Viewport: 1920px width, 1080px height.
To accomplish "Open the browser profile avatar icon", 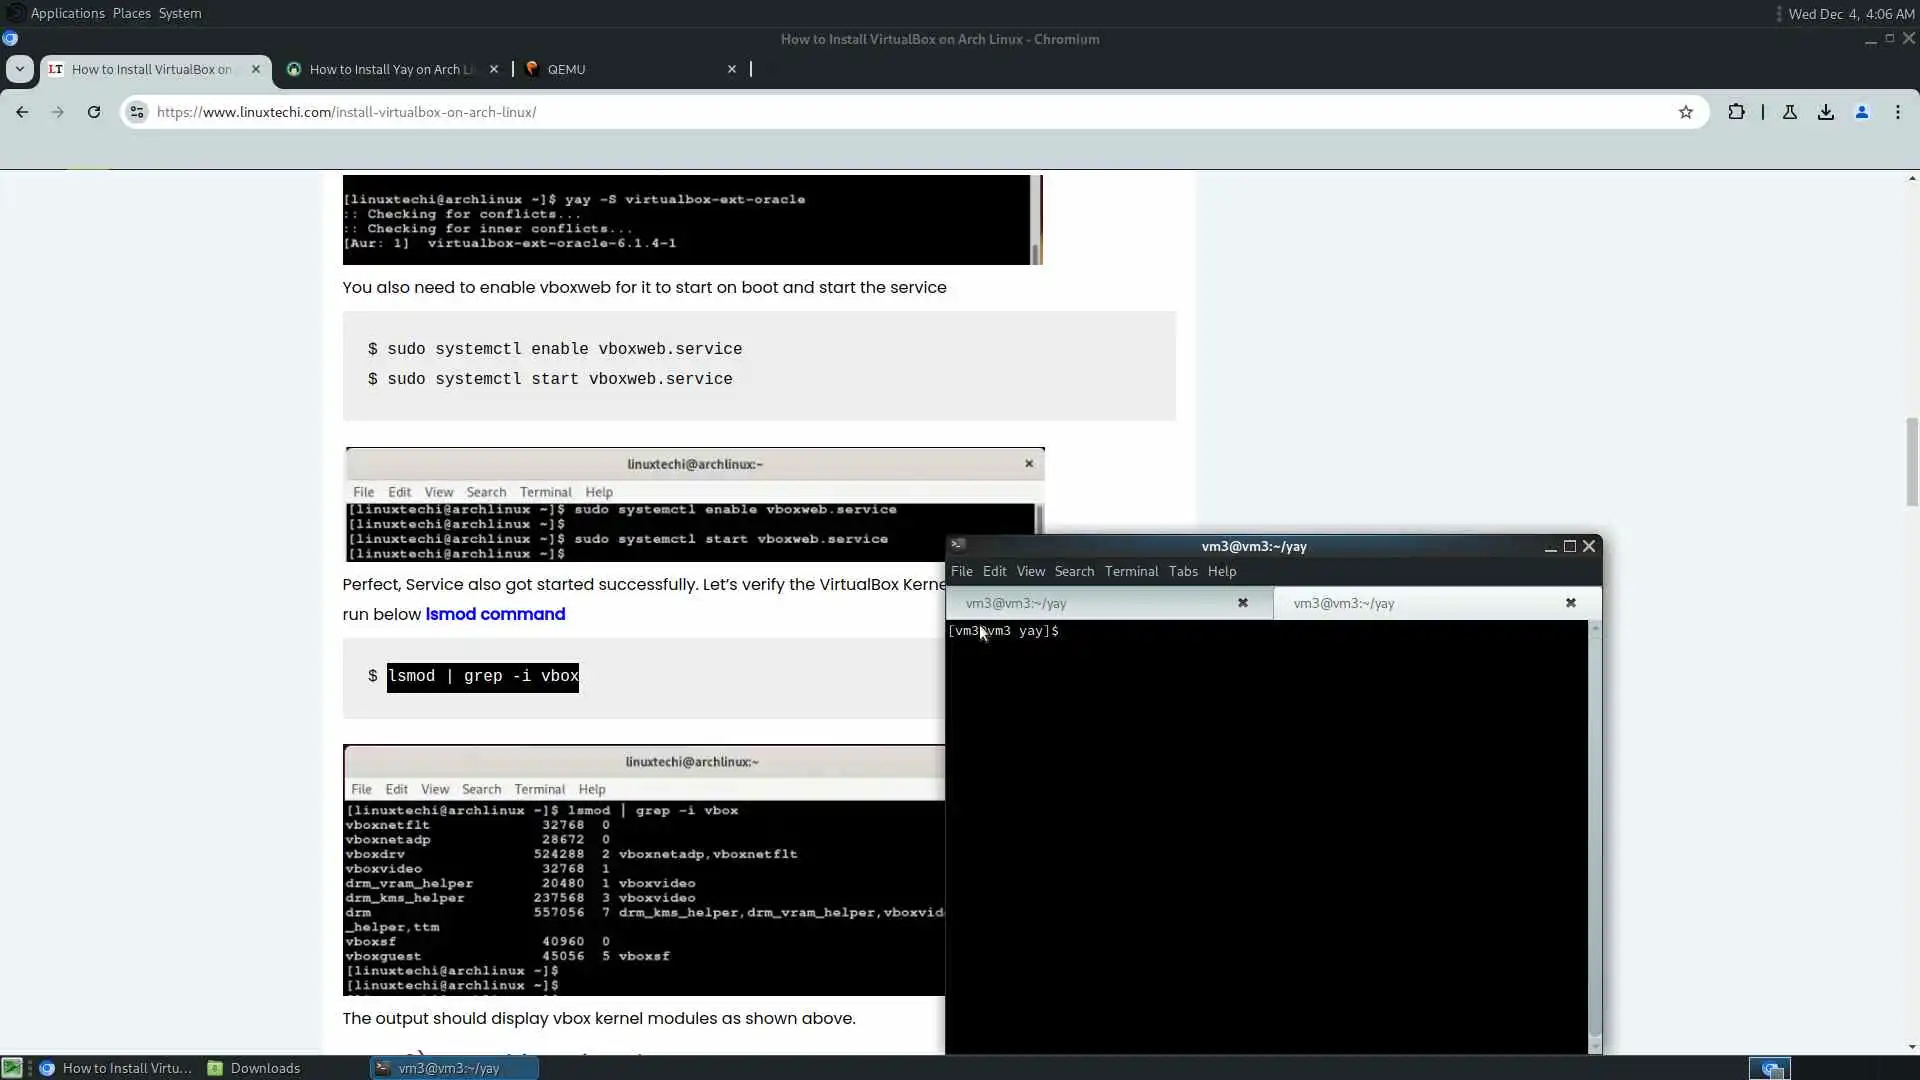I will click(x=1861, y=112).
